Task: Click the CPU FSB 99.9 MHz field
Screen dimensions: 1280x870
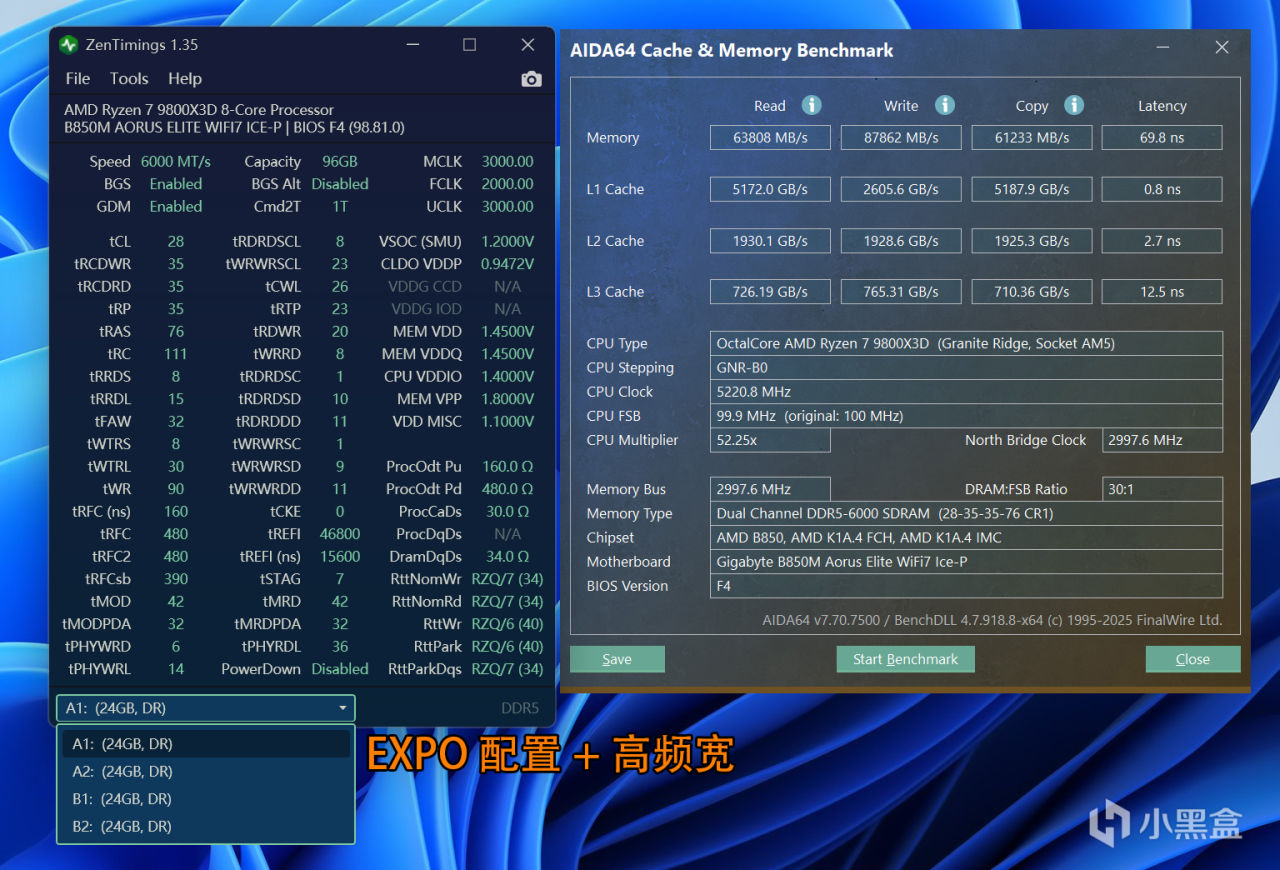Action: pos(966,415)
